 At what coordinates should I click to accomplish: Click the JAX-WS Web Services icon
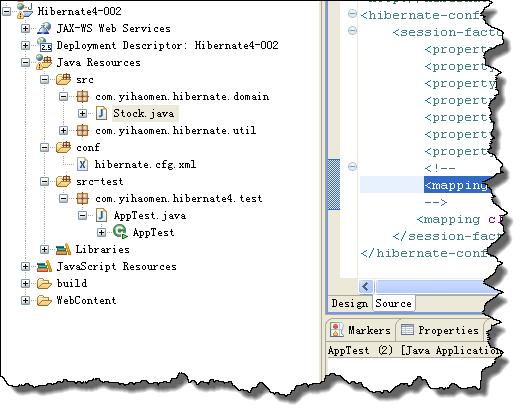tap(44, 28)
